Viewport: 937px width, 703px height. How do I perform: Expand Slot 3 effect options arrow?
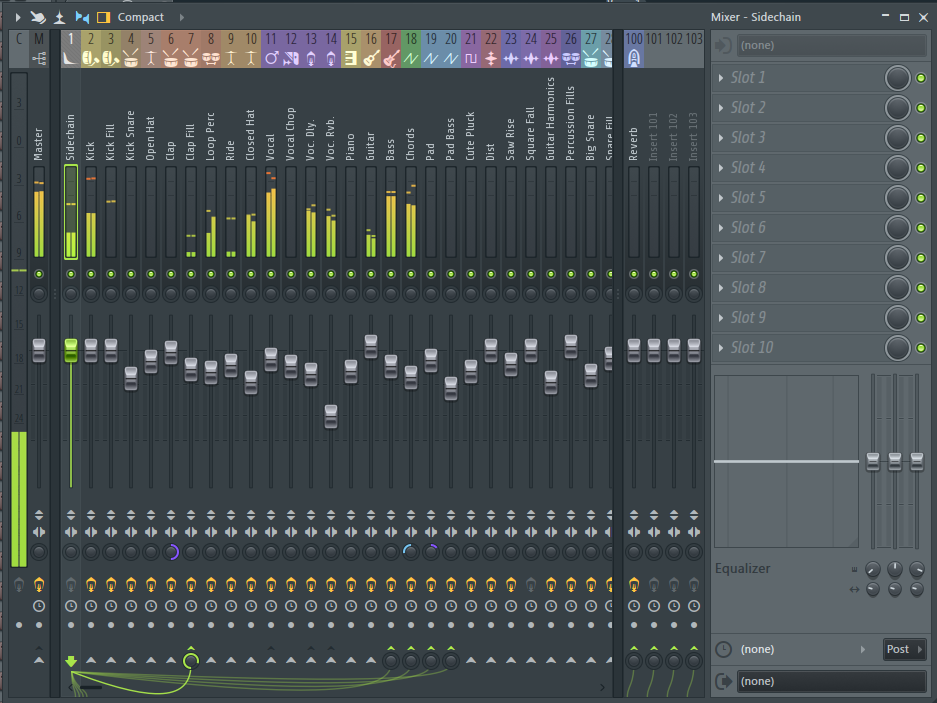coord(721,137)
